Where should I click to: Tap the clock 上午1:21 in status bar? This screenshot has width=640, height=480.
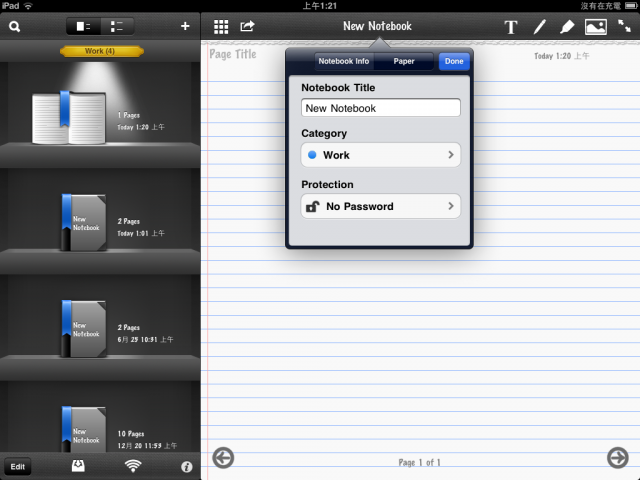(320, 6)
